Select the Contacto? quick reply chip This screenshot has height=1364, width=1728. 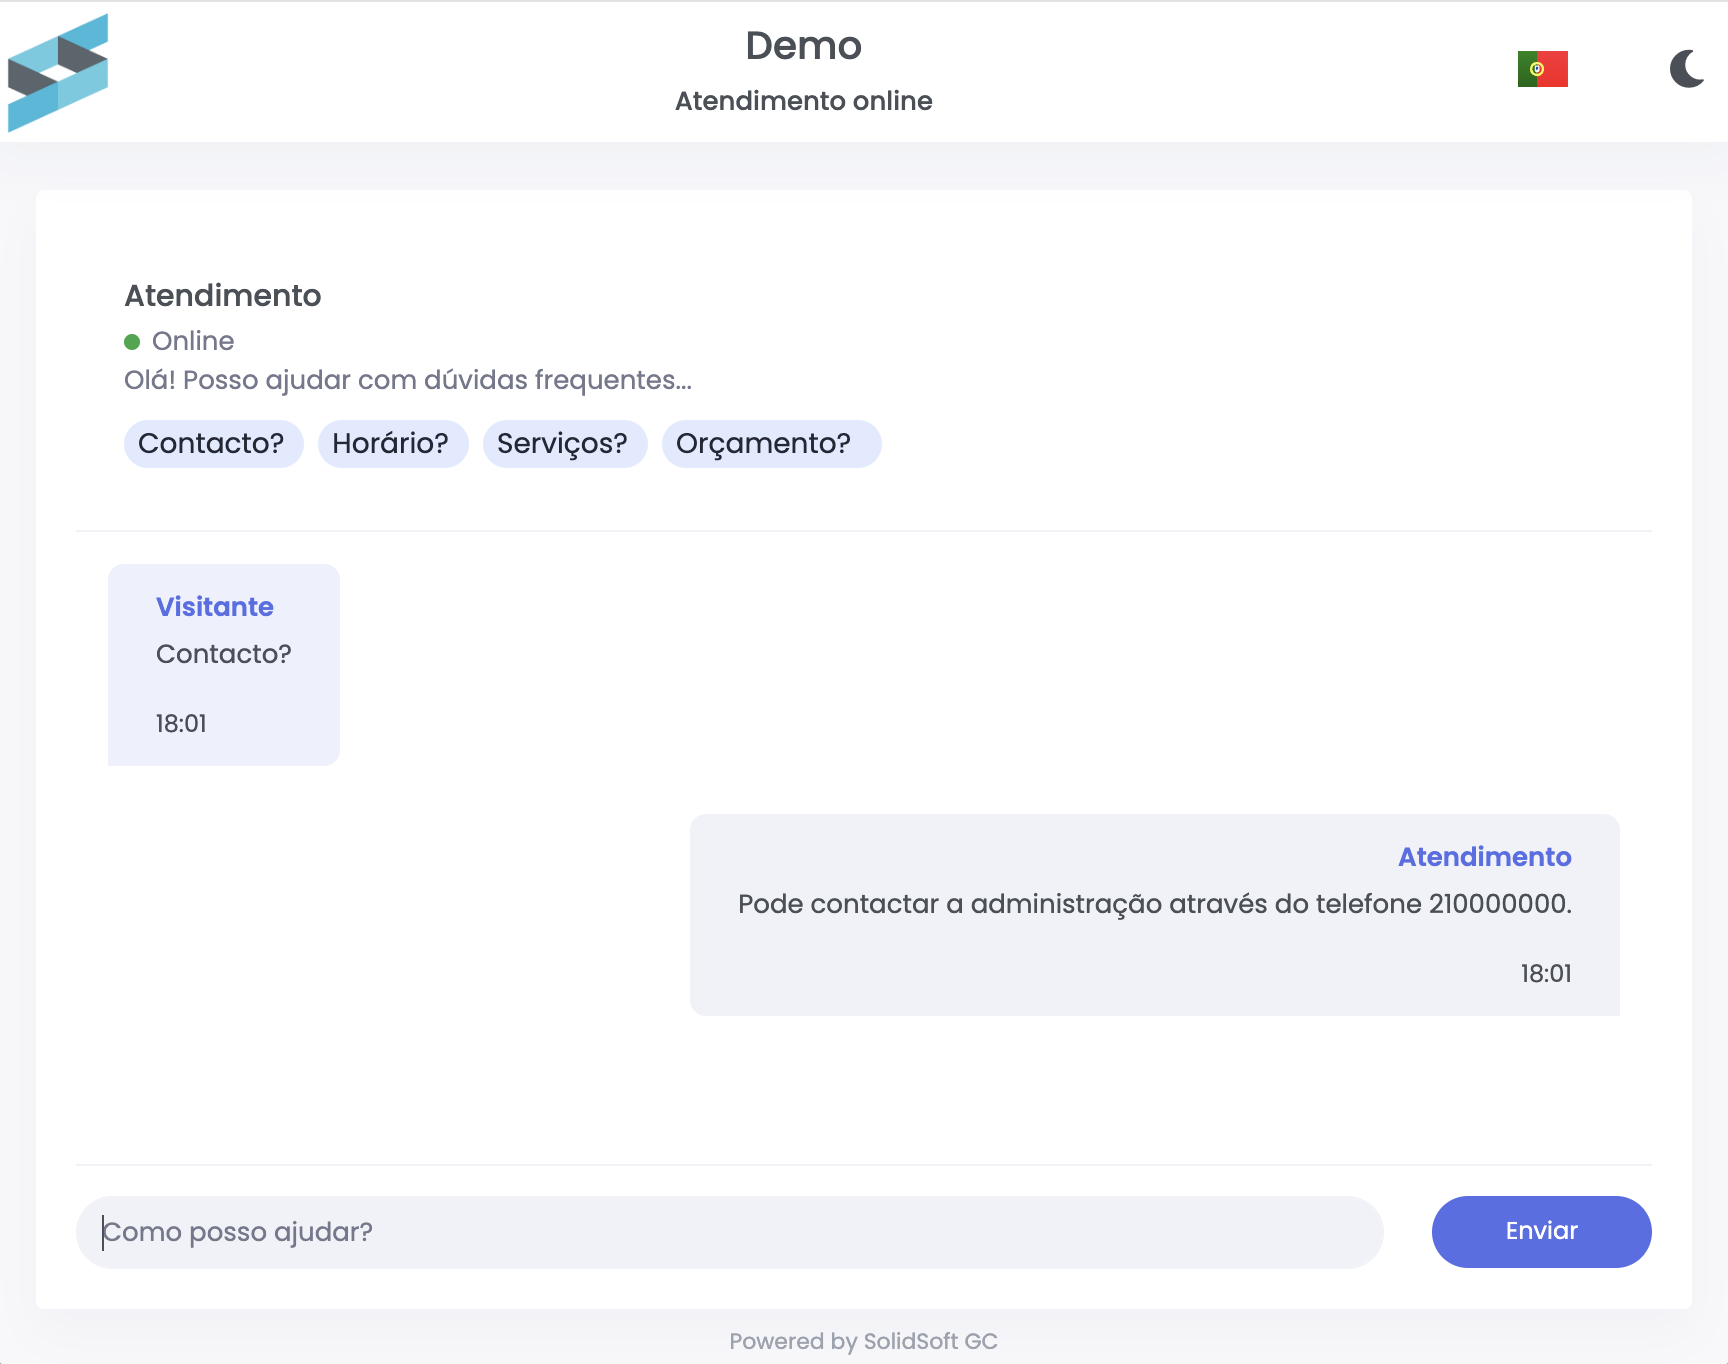coord(213,443)
